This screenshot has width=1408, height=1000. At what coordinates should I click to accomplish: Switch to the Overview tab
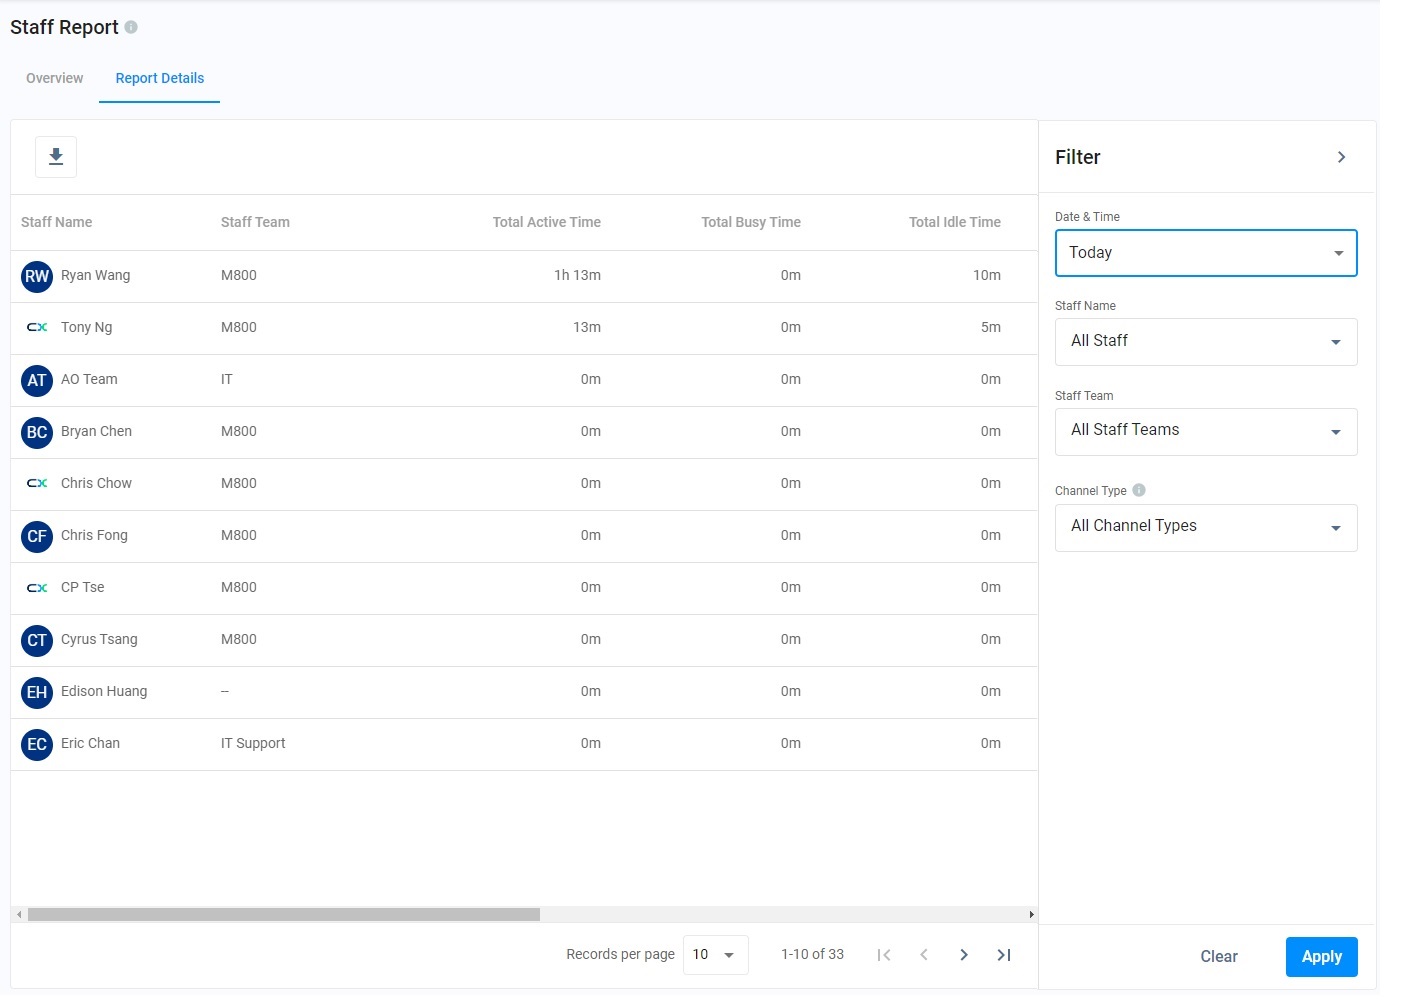(x=55, y=78)
